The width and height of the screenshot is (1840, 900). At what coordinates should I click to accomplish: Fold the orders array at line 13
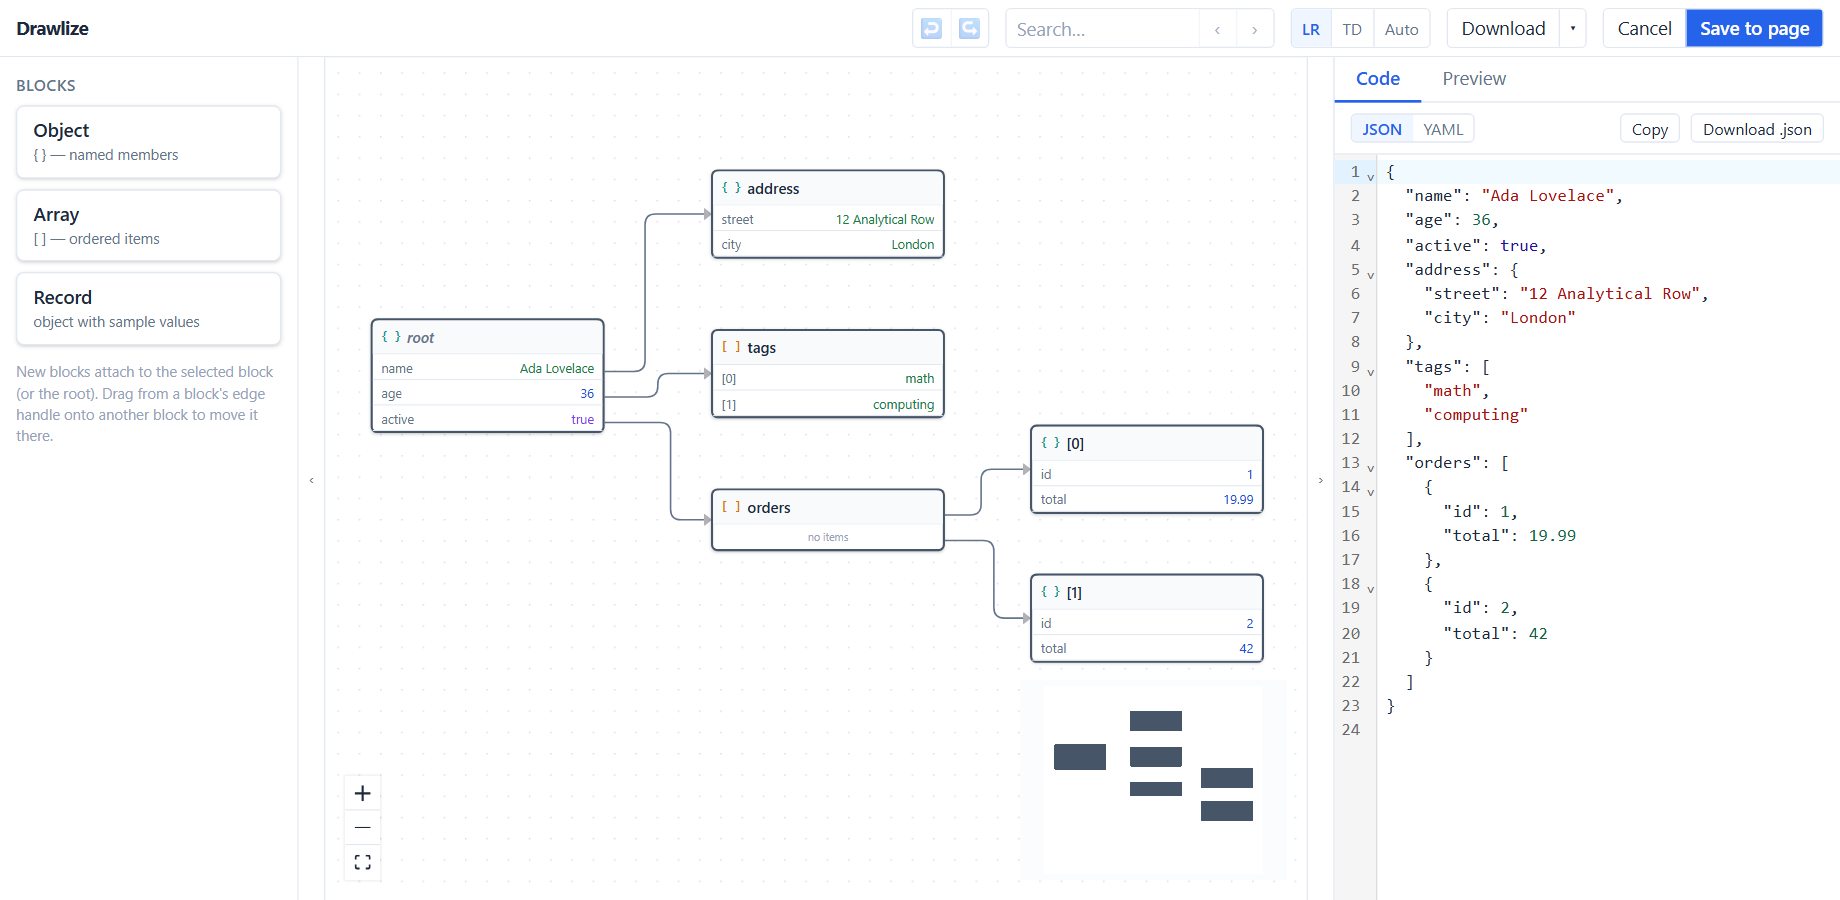(x=1371, y=468)
